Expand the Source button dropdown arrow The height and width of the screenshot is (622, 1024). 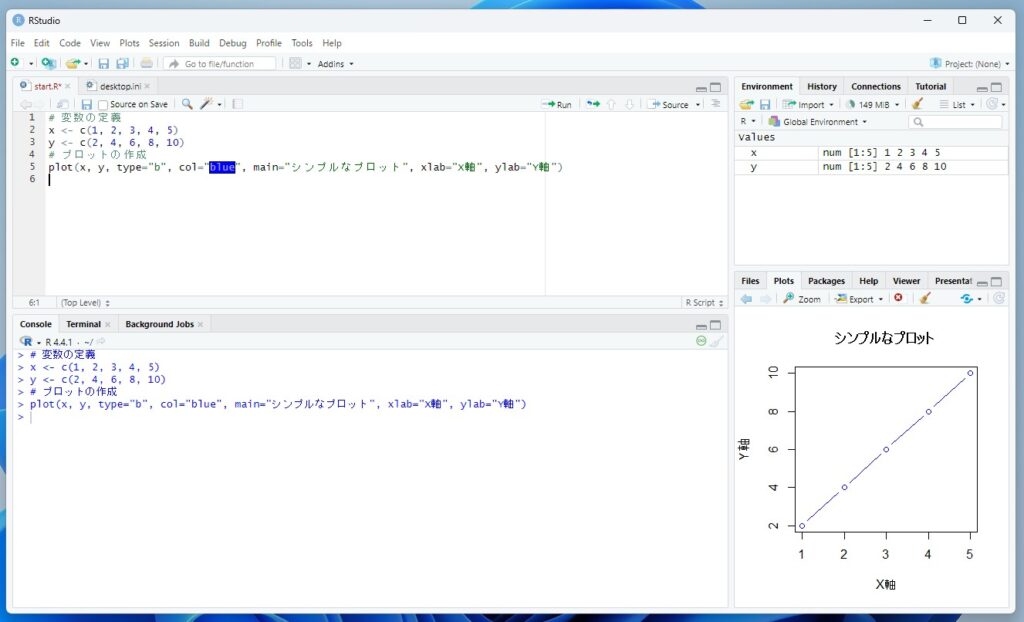pyautogui.click(x=697, y=105)
